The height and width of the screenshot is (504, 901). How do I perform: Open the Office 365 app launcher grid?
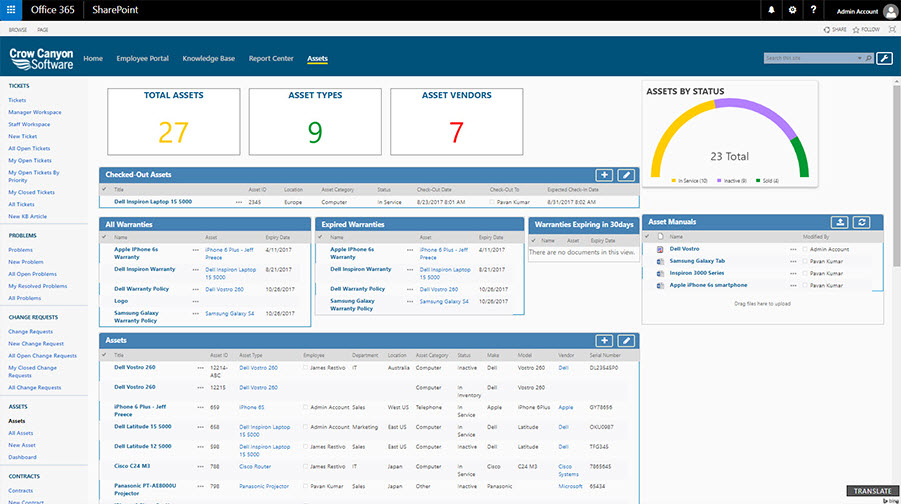pos(11,10)
